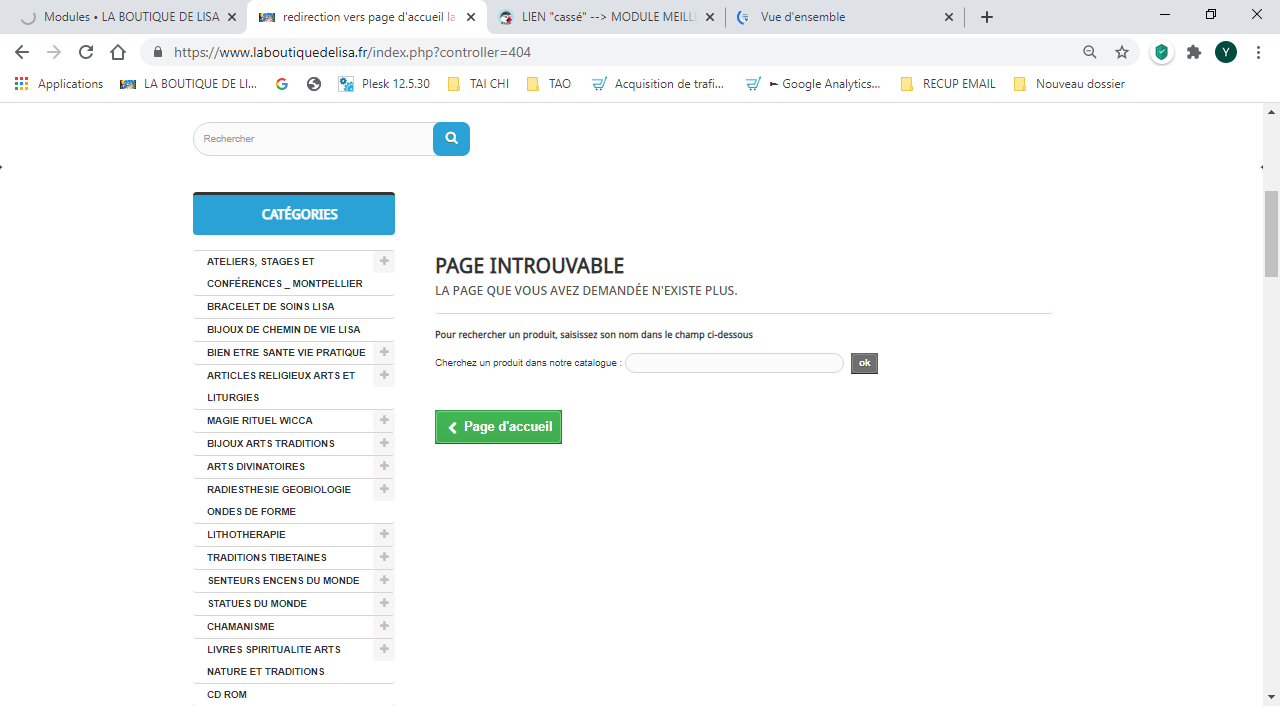Close the Modules LA BOUTIQUE DE LISA tab

(232, 17)
